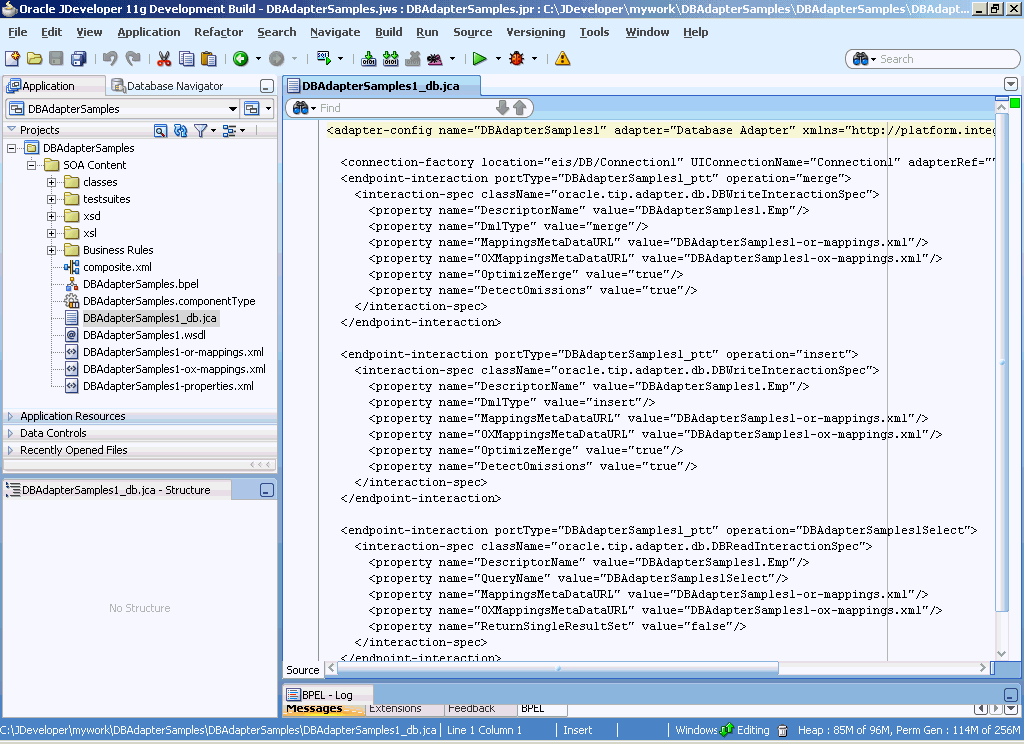The height and width of the screenshot is (744, 1024).
Task: Expand the Business Rules folder
Action: coord(52,250)
